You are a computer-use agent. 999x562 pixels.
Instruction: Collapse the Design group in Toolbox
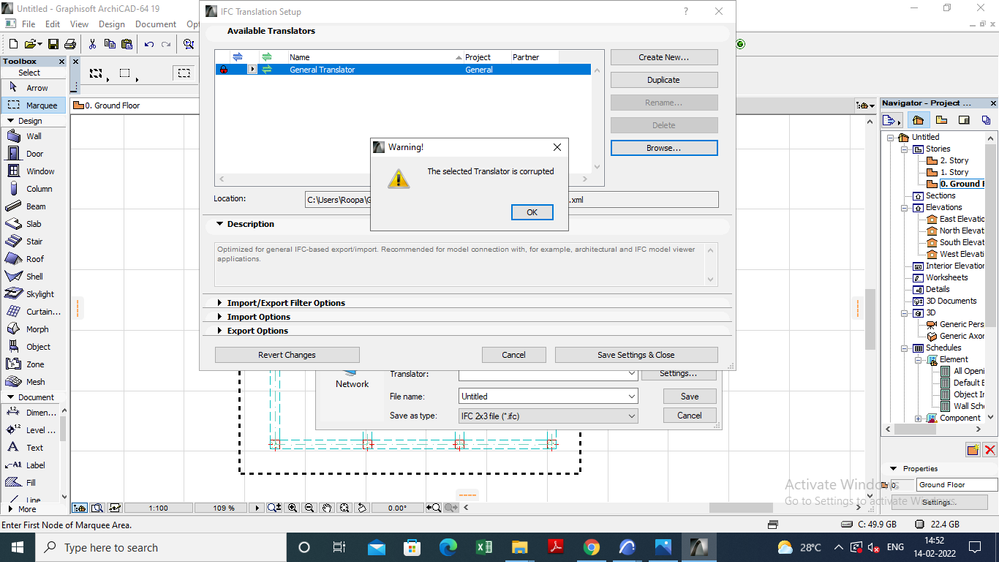point(11,120)
